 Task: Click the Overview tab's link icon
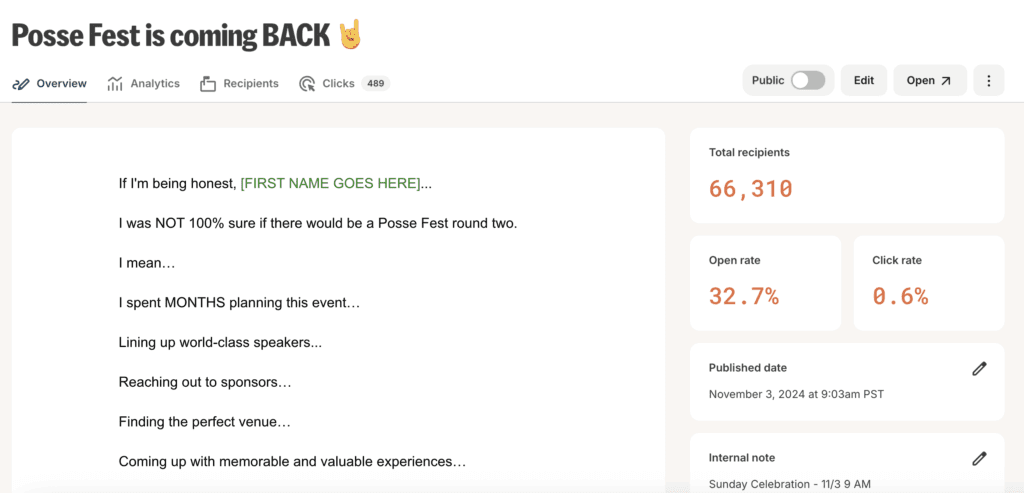[21, 84]
